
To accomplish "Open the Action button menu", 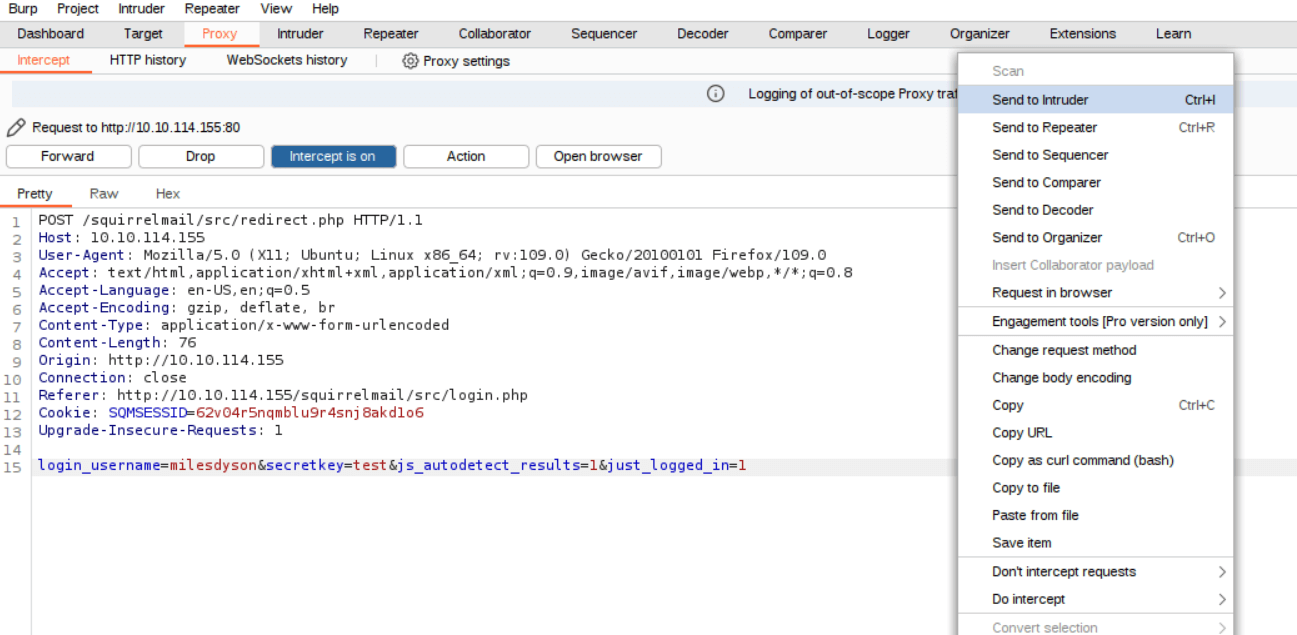I will pos(466,157).
